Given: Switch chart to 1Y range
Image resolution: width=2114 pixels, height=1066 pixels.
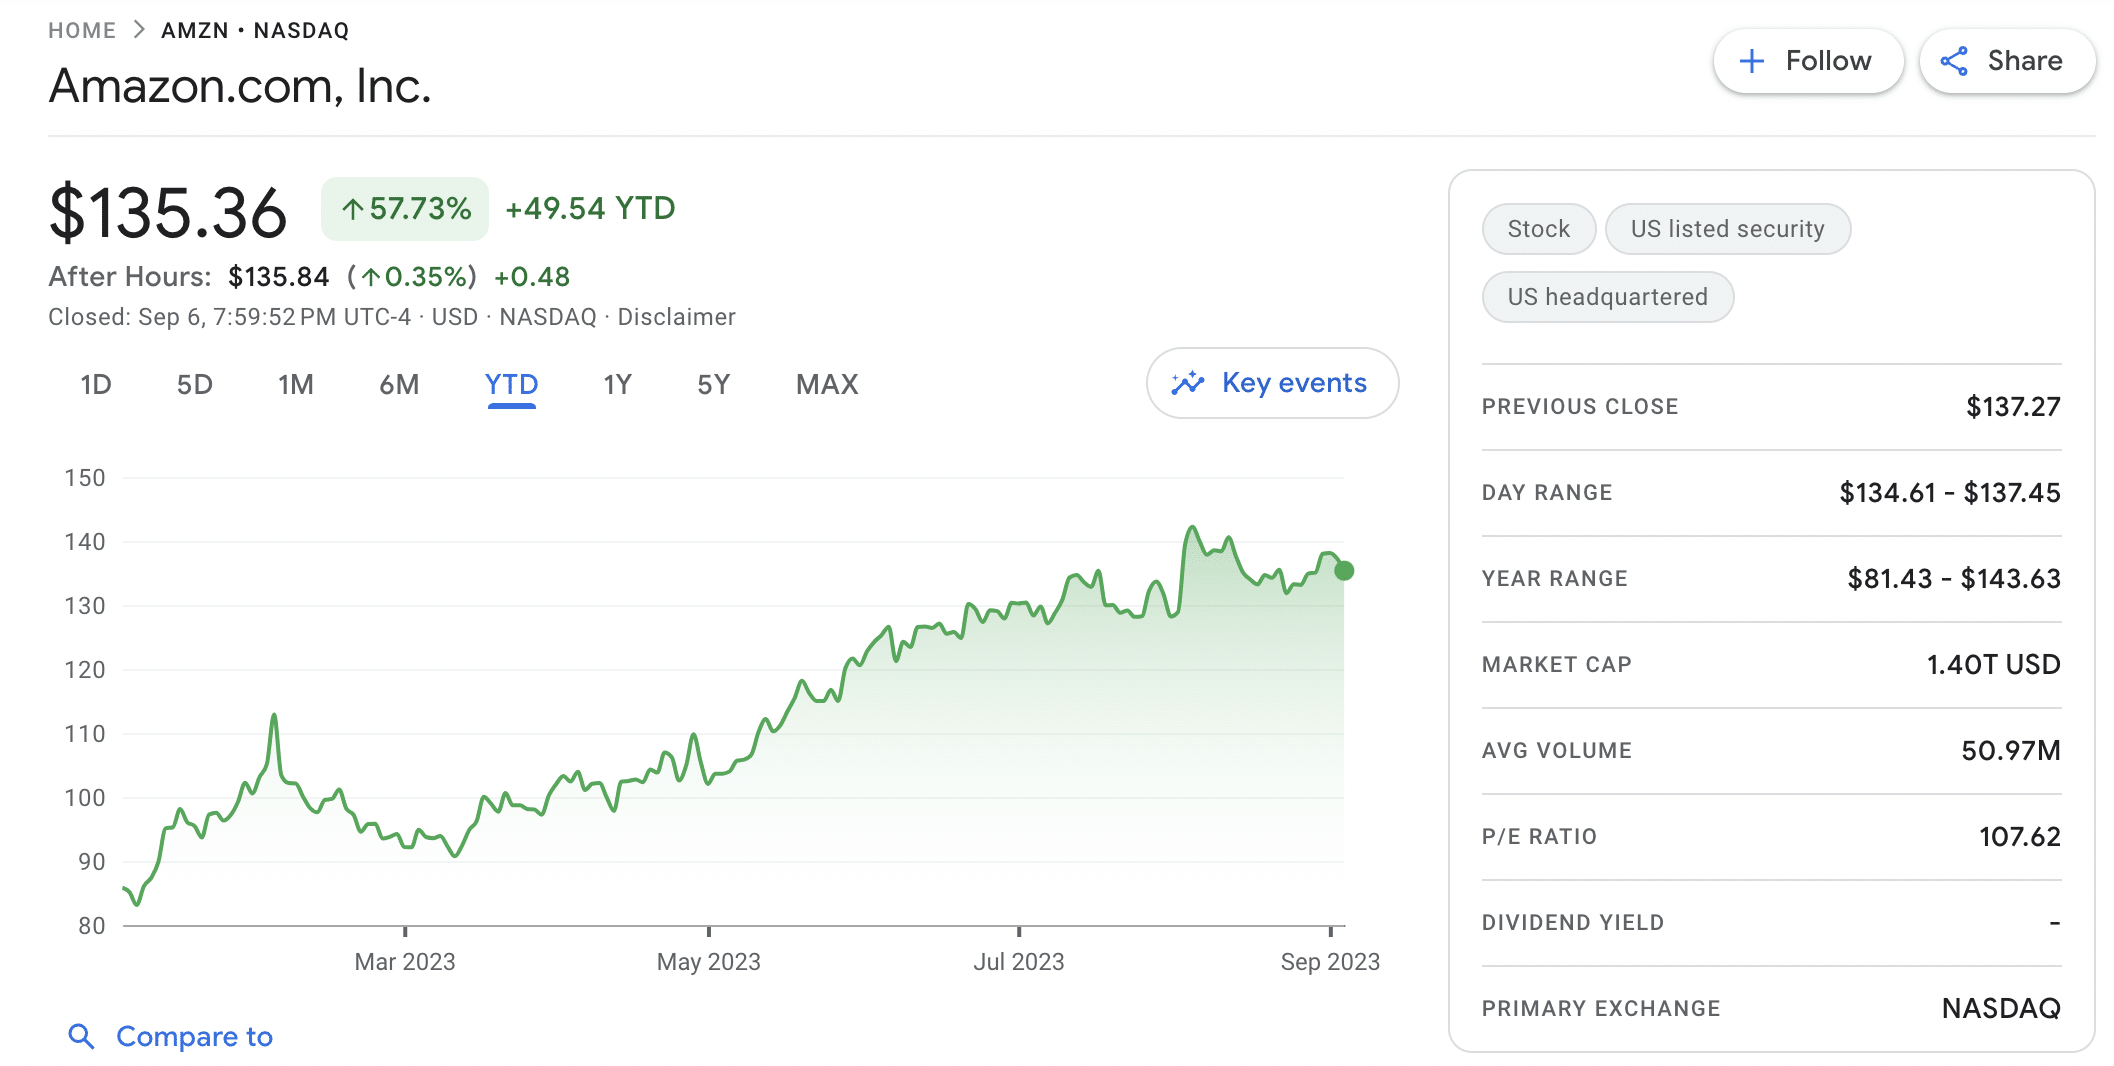Looking at the screenshot, I should click(x=618, y=384).
